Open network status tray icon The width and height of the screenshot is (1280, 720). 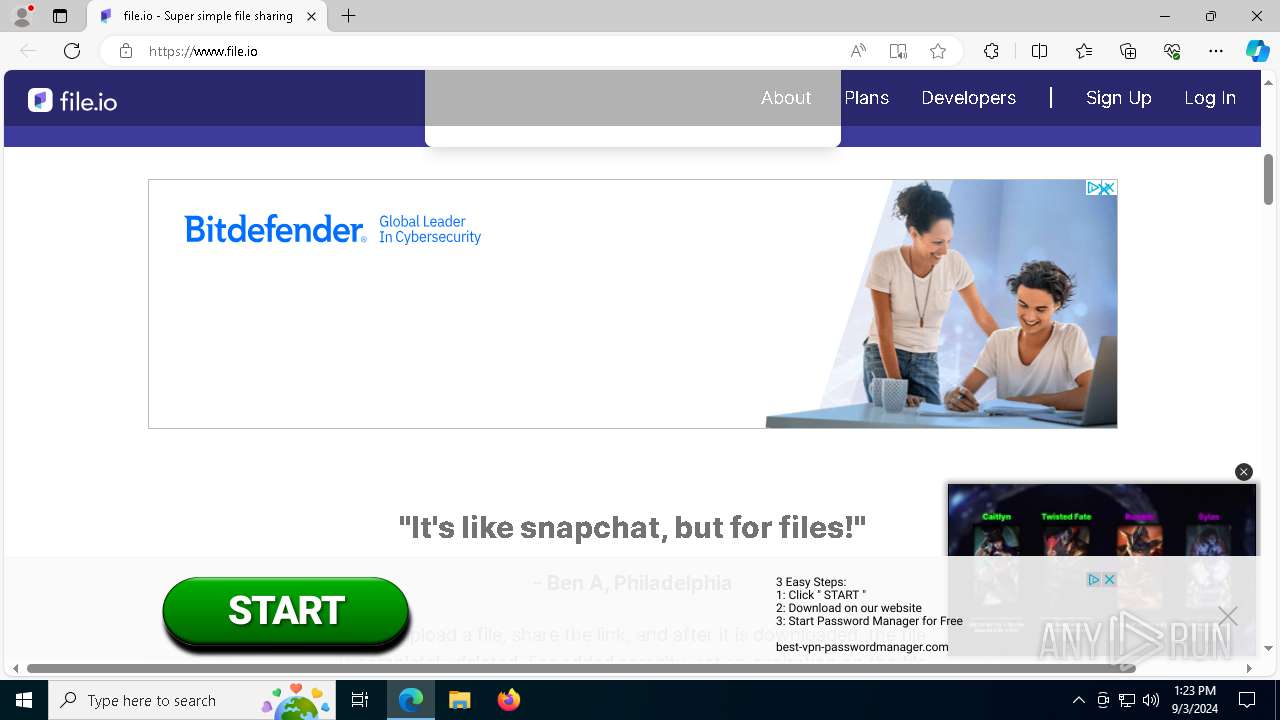pyautogui.click(x=1127, y=700)
